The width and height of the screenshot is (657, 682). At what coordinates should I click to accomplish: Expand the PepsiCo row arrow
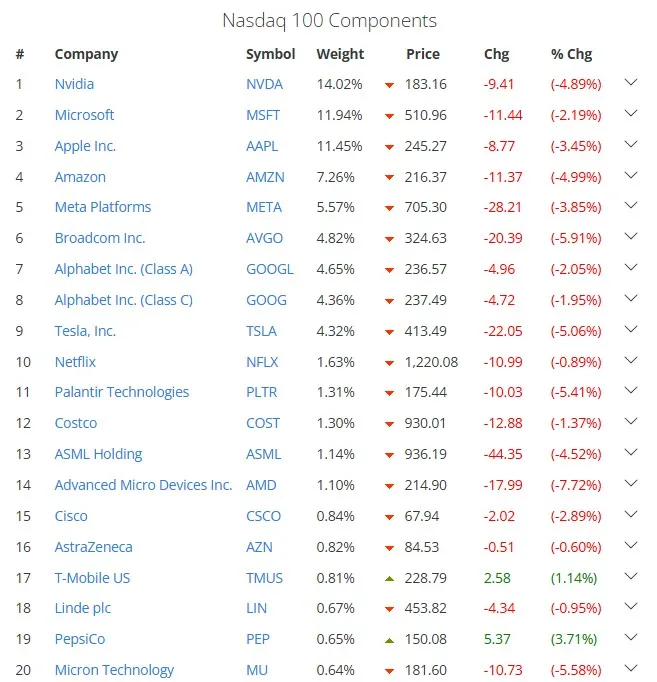pos(630,638)
